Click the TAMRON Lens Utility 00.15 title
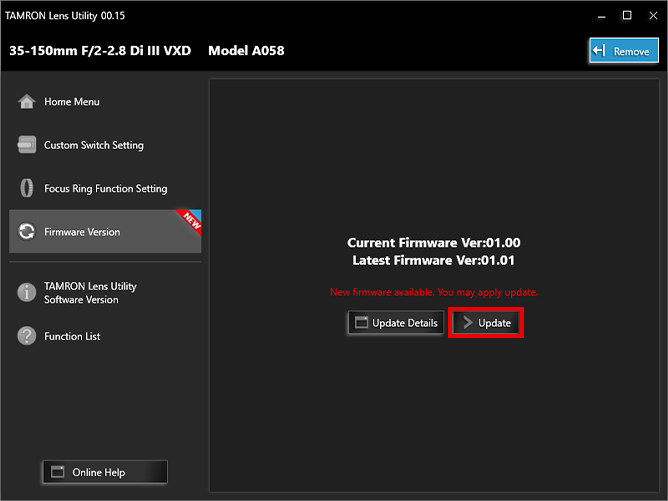The image size is (668, 501). (65, 16)
